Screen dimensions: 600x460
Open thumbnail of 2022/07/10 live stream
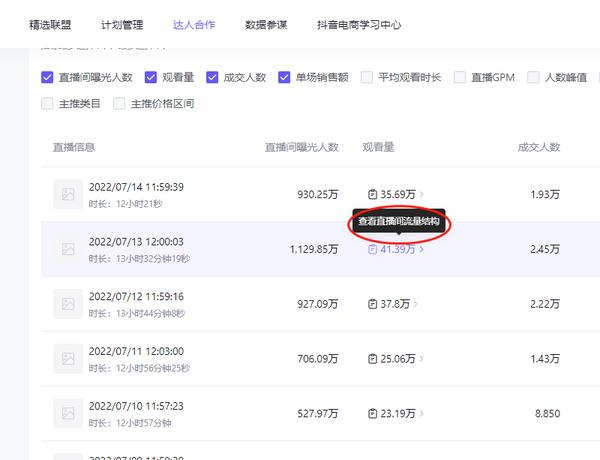[68, 413]
